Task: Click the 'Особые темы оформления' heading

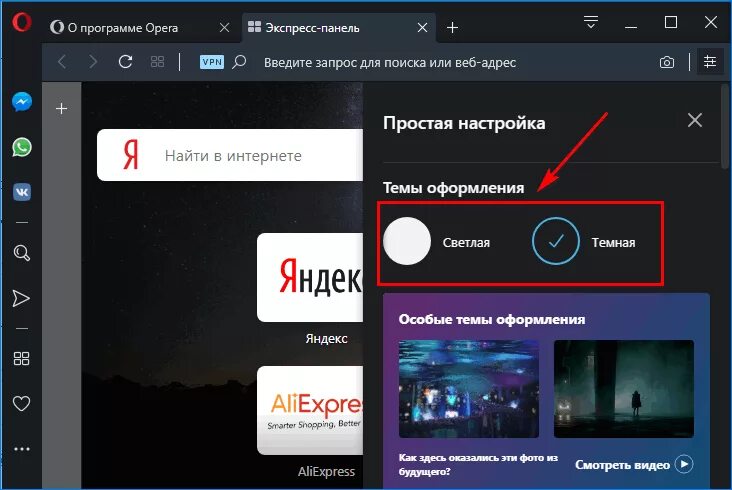Action: point(492,320)
